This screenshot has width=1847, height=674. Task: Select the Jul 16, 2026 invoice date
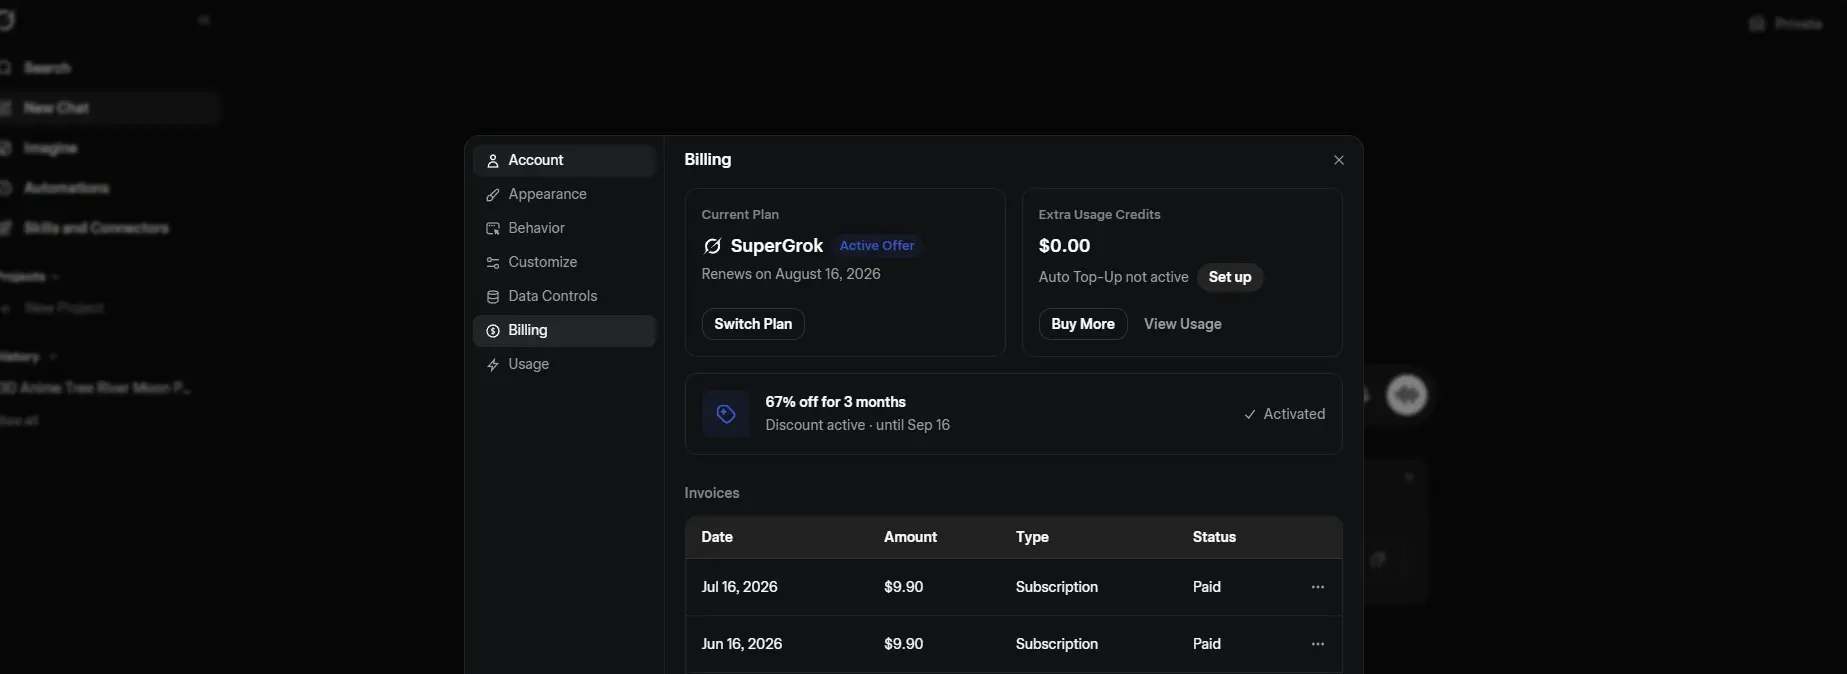point(740,587)
